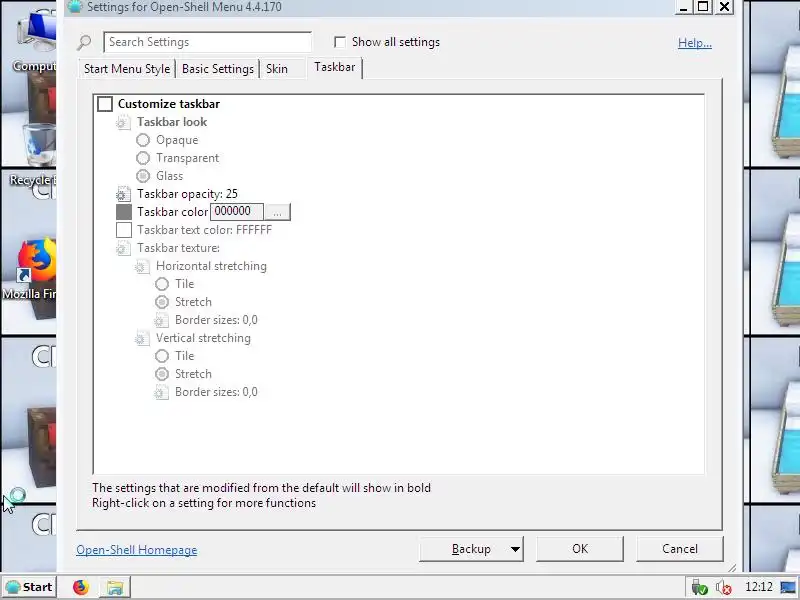This screenshot has width=800, height=600.
Task: Open the Backup dropdown arrow
Action: click(x=515, y=549)
